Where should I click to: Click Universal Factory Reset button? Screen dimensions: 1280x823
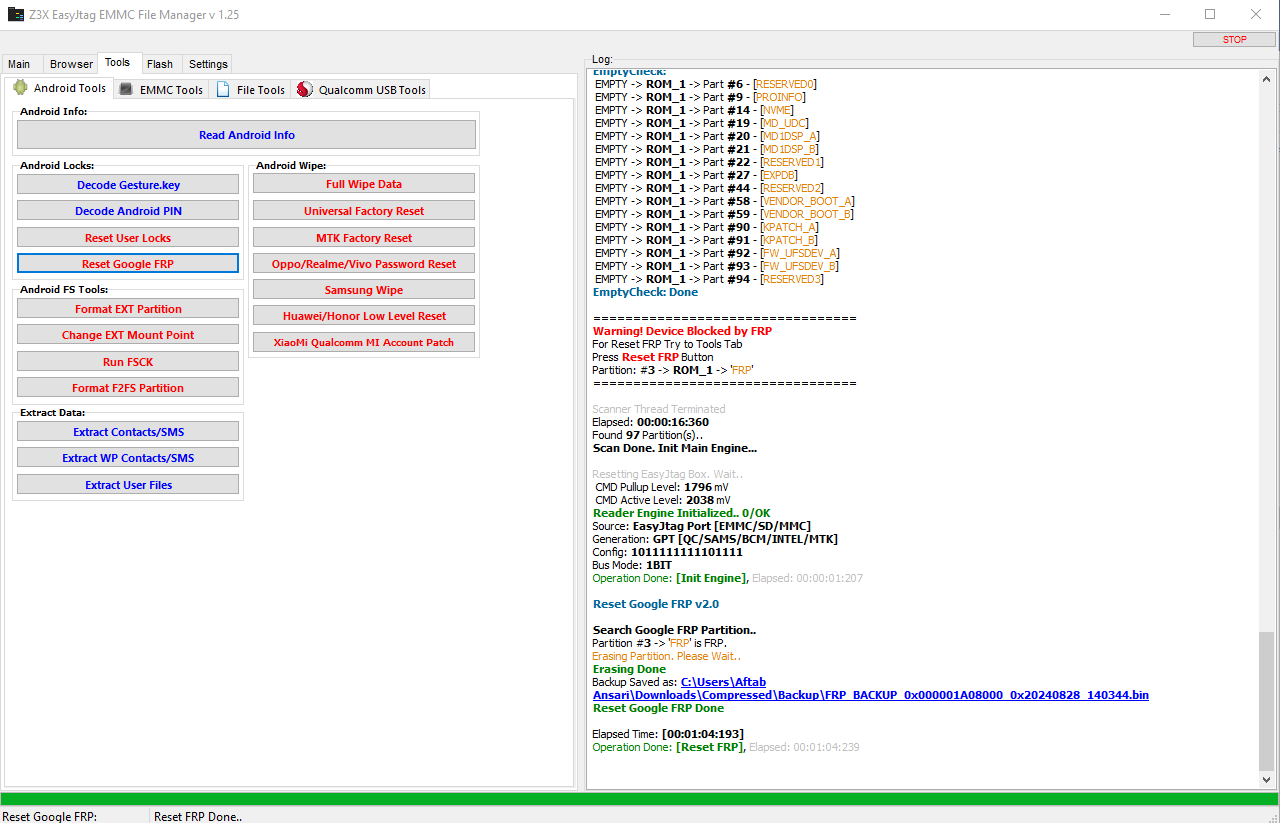[364, 211]
